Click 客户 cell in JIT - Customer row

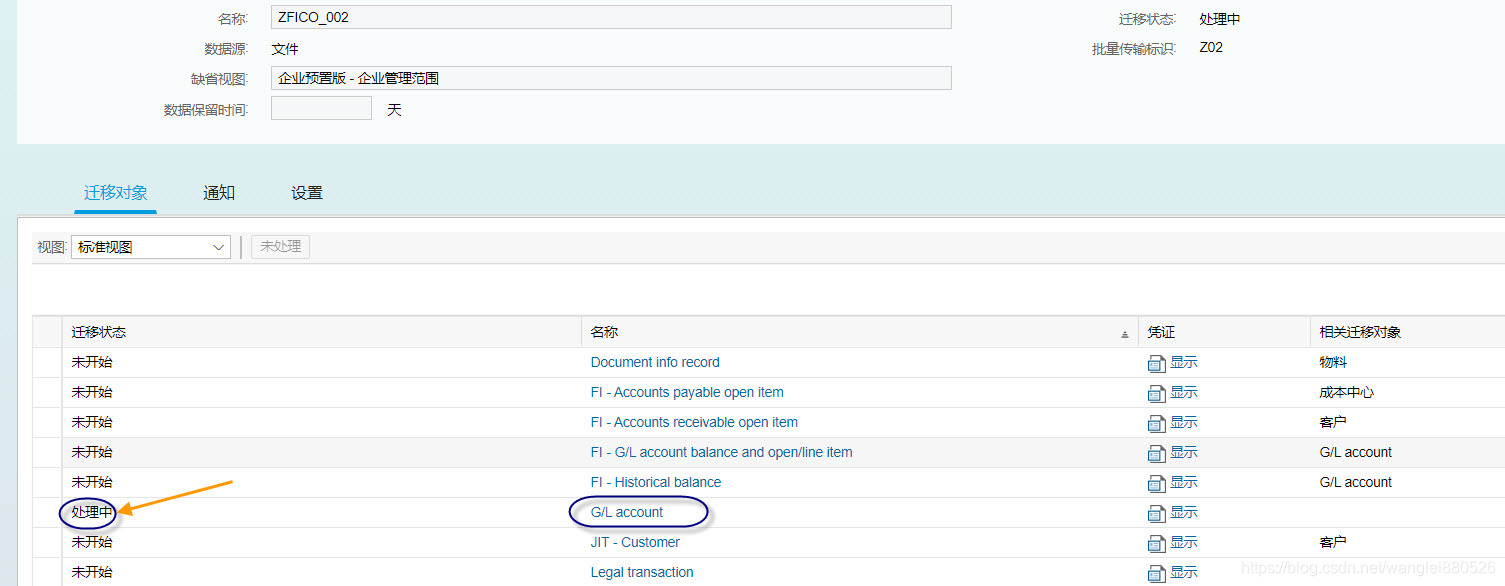click(x=1333, y=542)
